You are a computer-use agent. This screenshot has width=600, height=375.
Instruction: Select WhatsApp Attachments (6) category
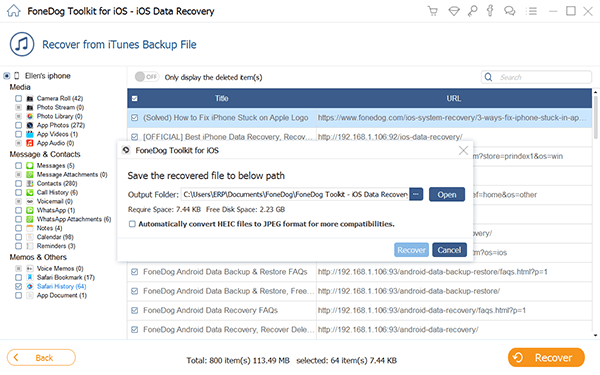[x=74, y=219]
